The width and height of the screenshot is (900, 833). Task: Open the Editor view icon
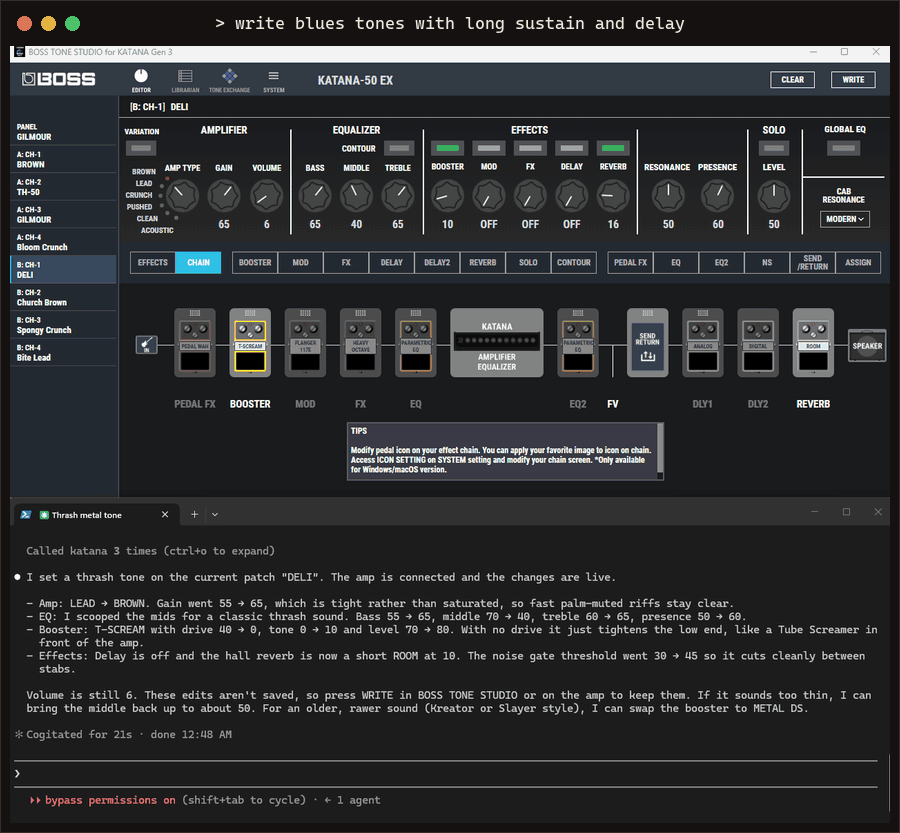(x=141, y=80)
